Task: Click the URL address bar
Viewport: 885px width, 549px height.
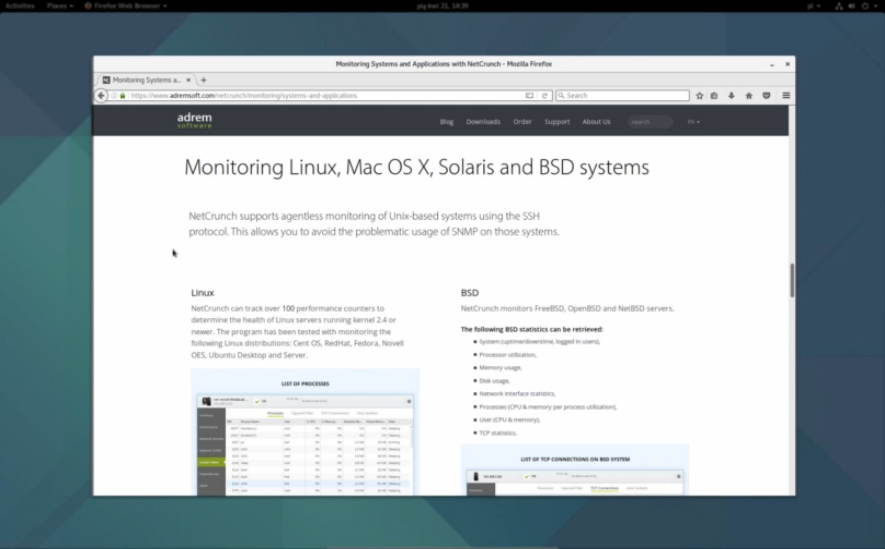Action: coord(327,95)
